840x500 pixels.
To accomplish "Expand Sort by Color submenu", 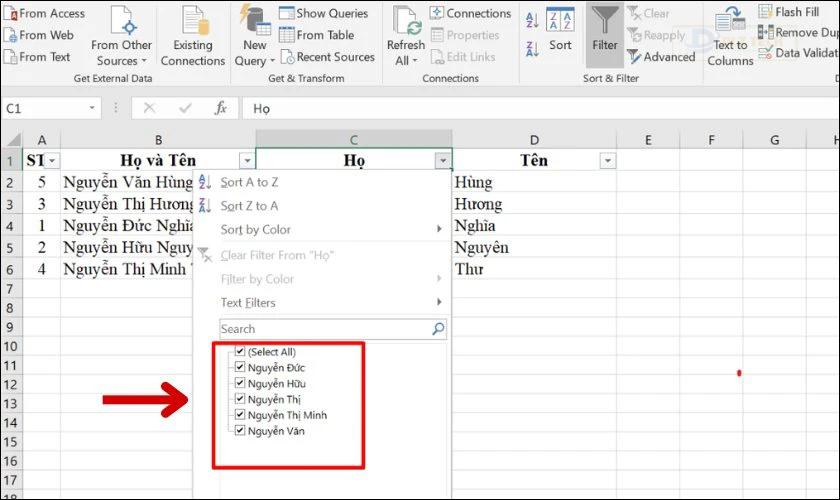I will (321, 229).
